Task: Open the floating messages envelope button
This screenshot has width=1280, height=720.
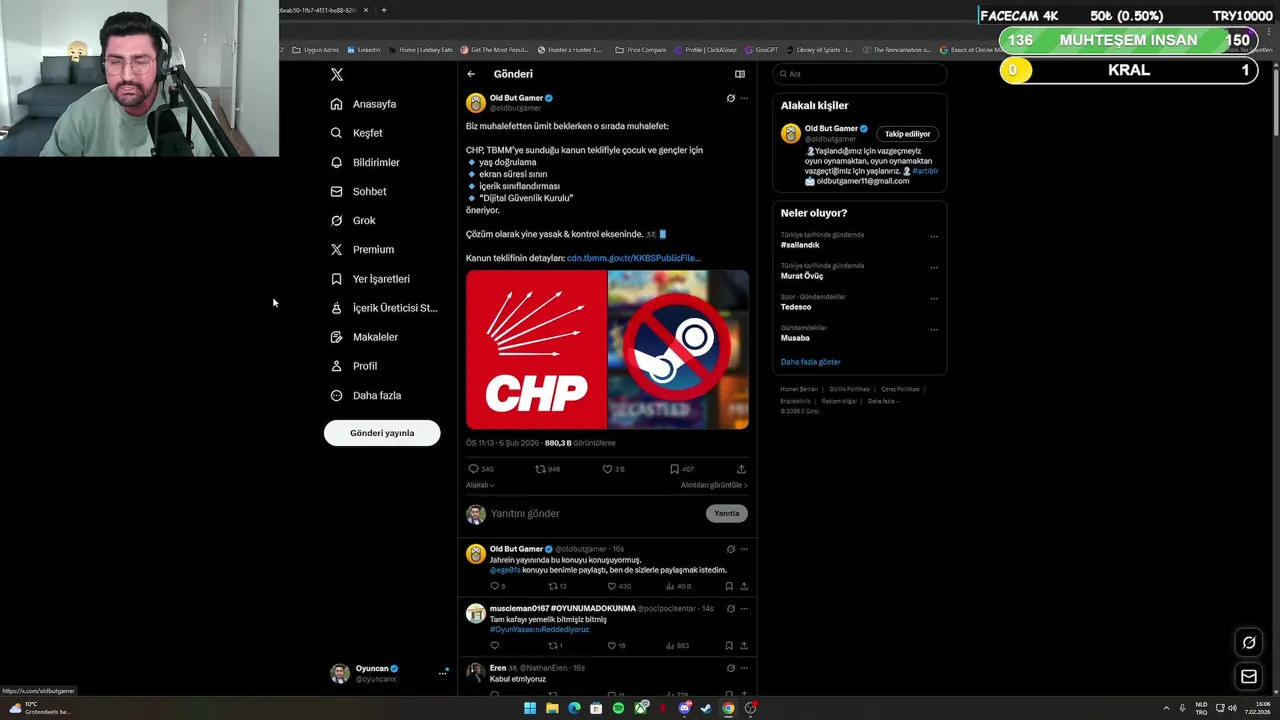Action: pyautogui.click(x=1249, y=677)
